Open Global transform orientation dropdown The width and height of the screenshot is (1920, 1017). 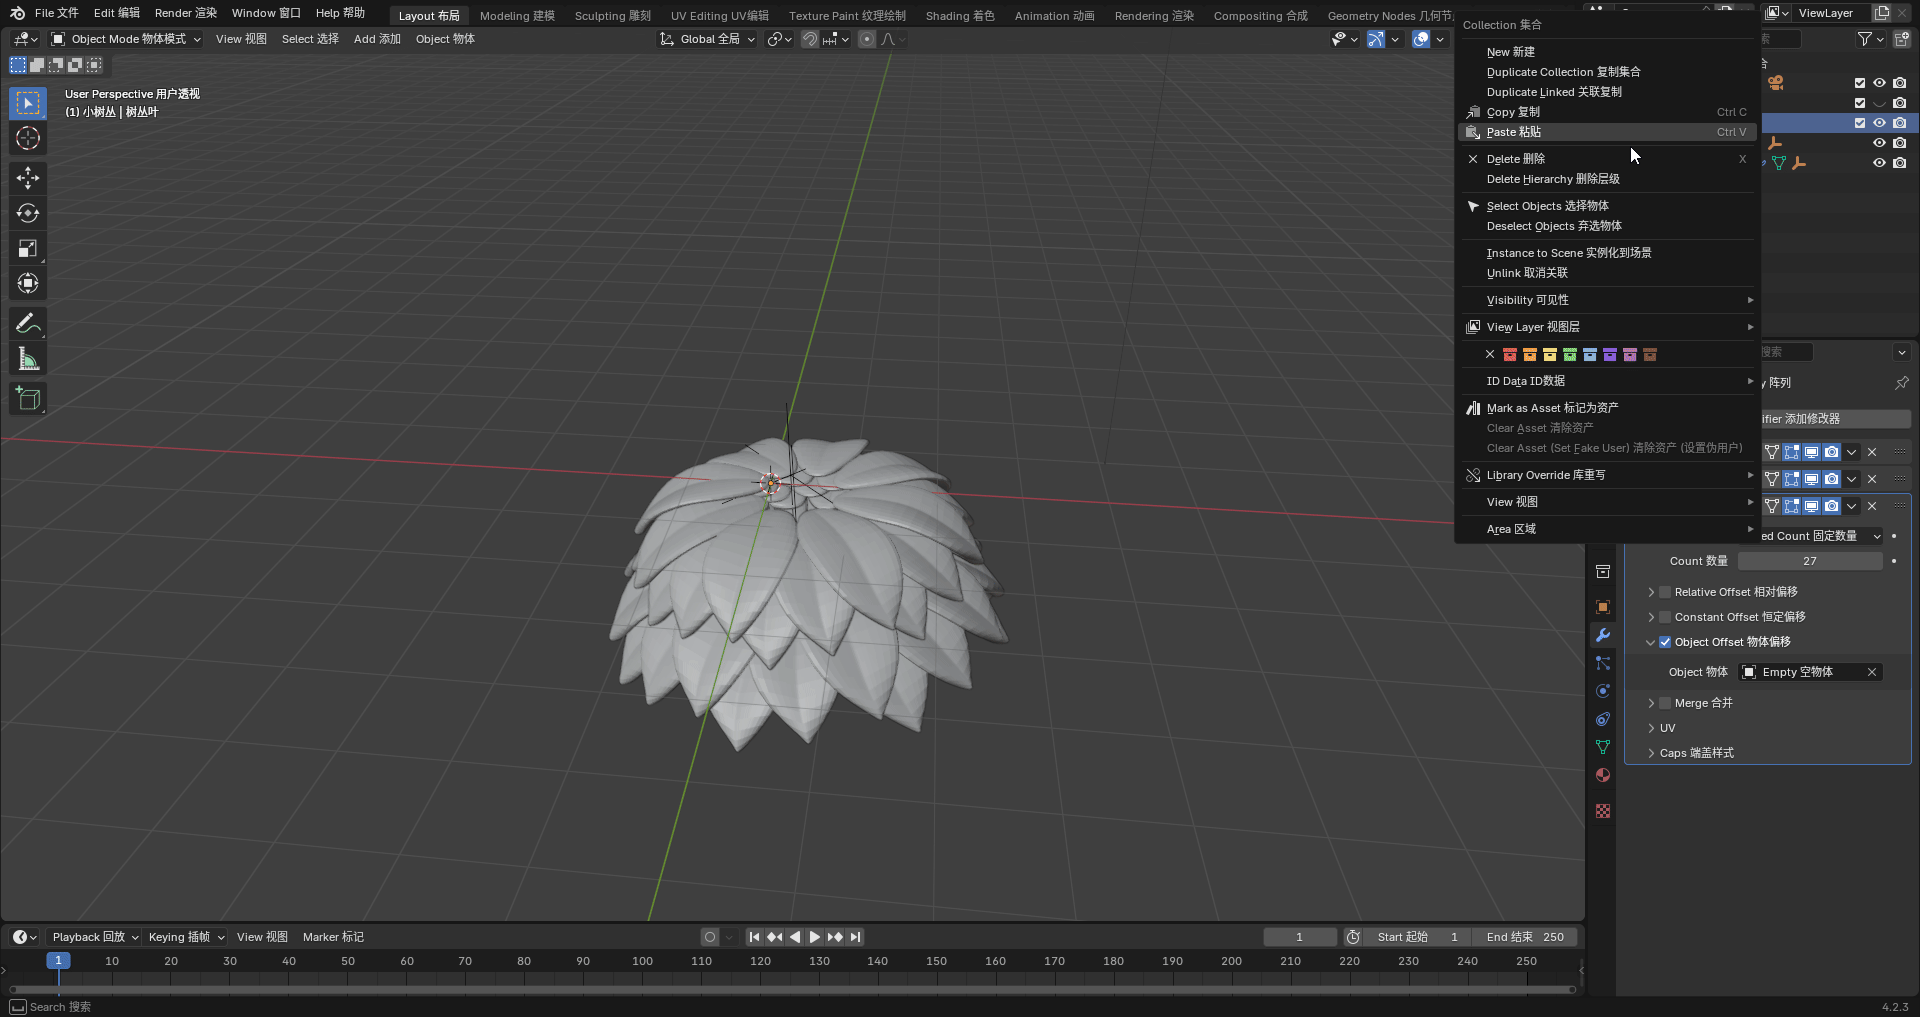click(708, 39)
